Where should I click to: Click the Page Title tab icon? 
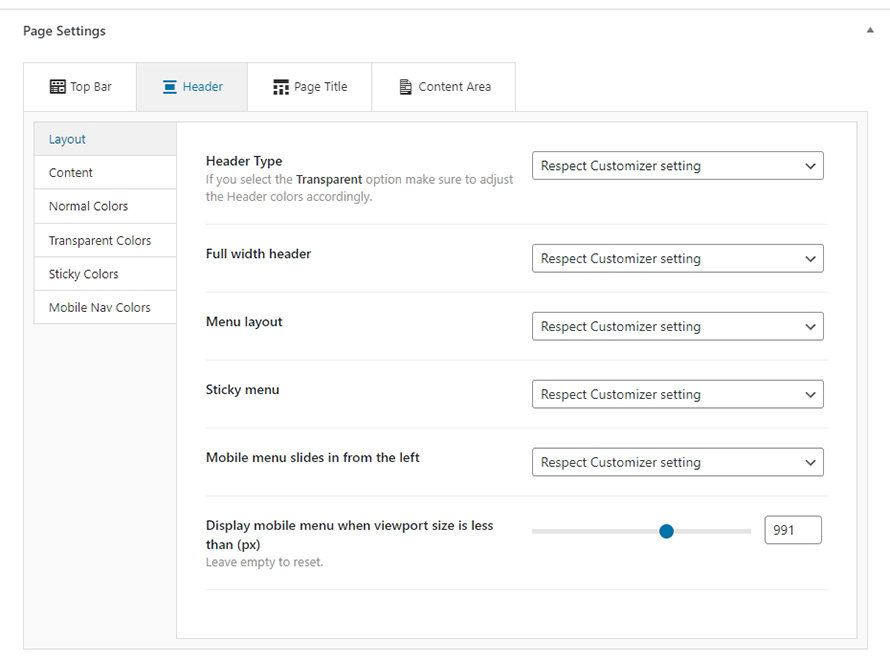click(281, 87)
